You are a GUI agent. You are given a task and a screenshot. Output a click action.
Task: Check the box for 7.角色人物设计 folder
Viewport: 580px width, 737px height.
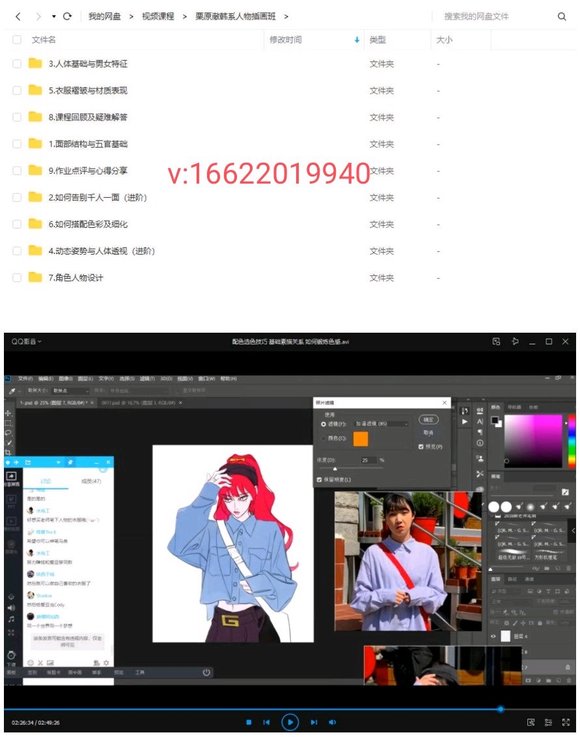pos(17,277)
